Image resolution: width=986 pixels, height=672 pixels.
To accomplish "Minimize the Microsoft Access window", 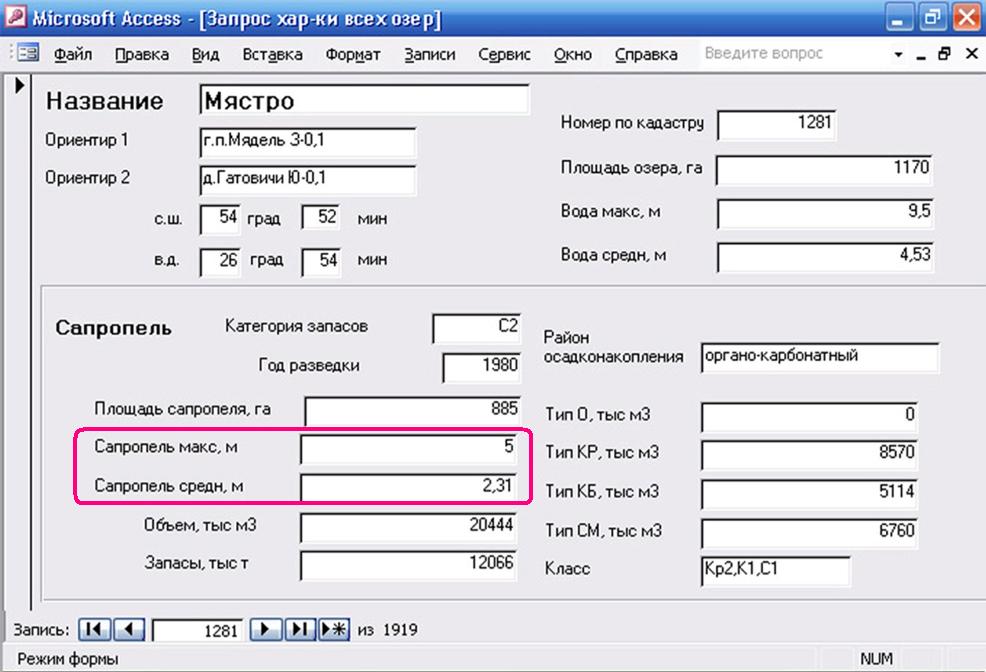I will click(899, 18).
